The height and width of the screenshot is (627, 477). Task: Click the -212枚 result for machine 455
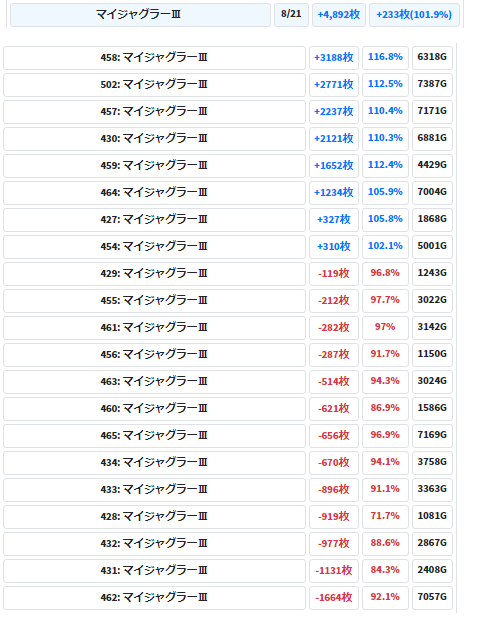point(333,301)
